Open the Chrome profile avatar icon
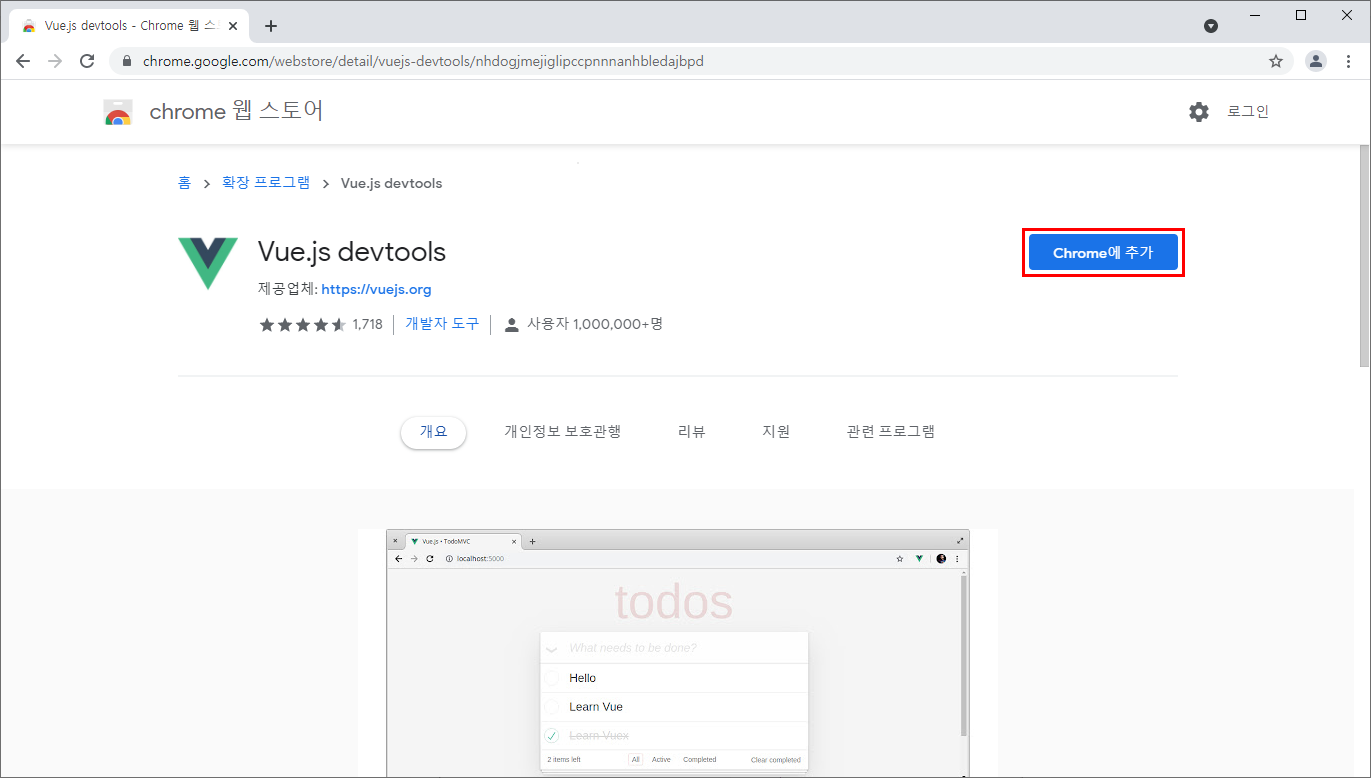The image size is (1371, 778). pyautogui.click(x=1316, y=61)
